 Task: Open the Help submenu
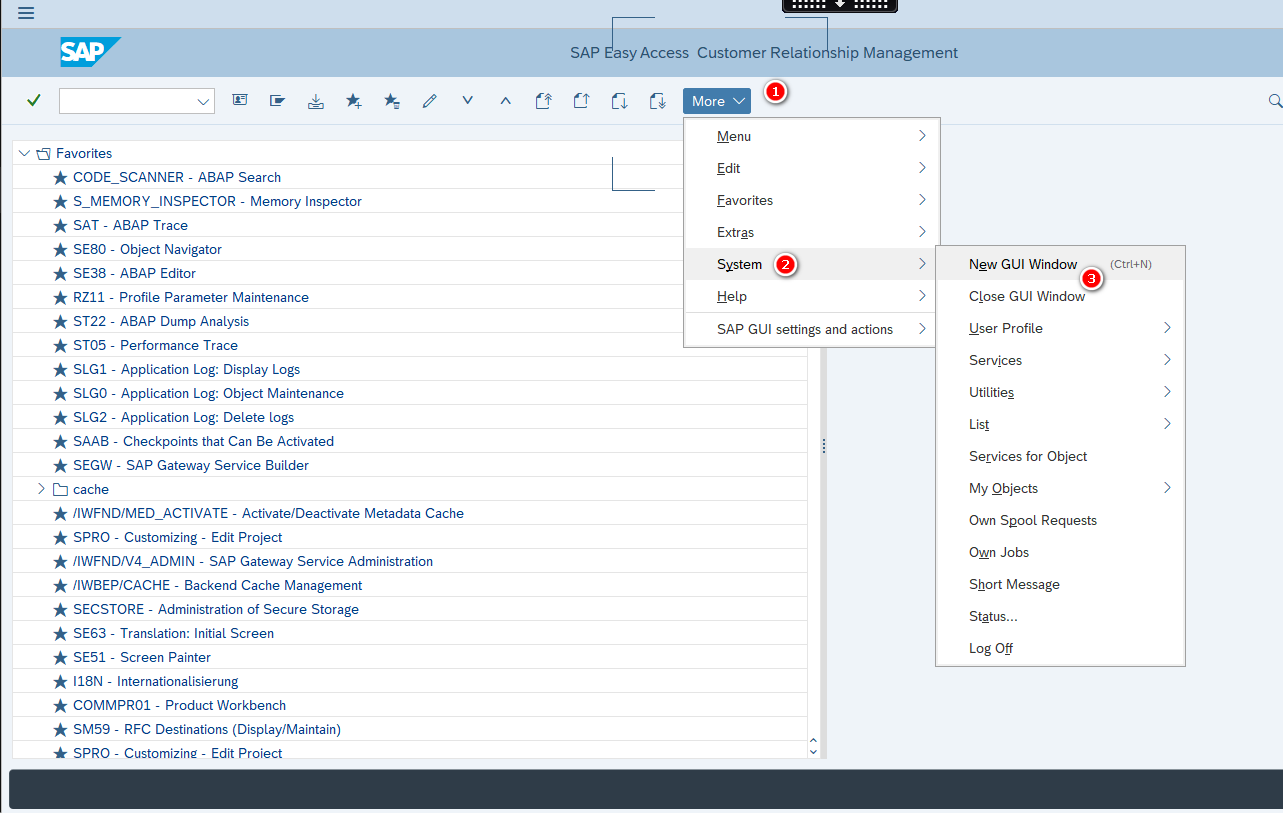[x=811, y=296]
